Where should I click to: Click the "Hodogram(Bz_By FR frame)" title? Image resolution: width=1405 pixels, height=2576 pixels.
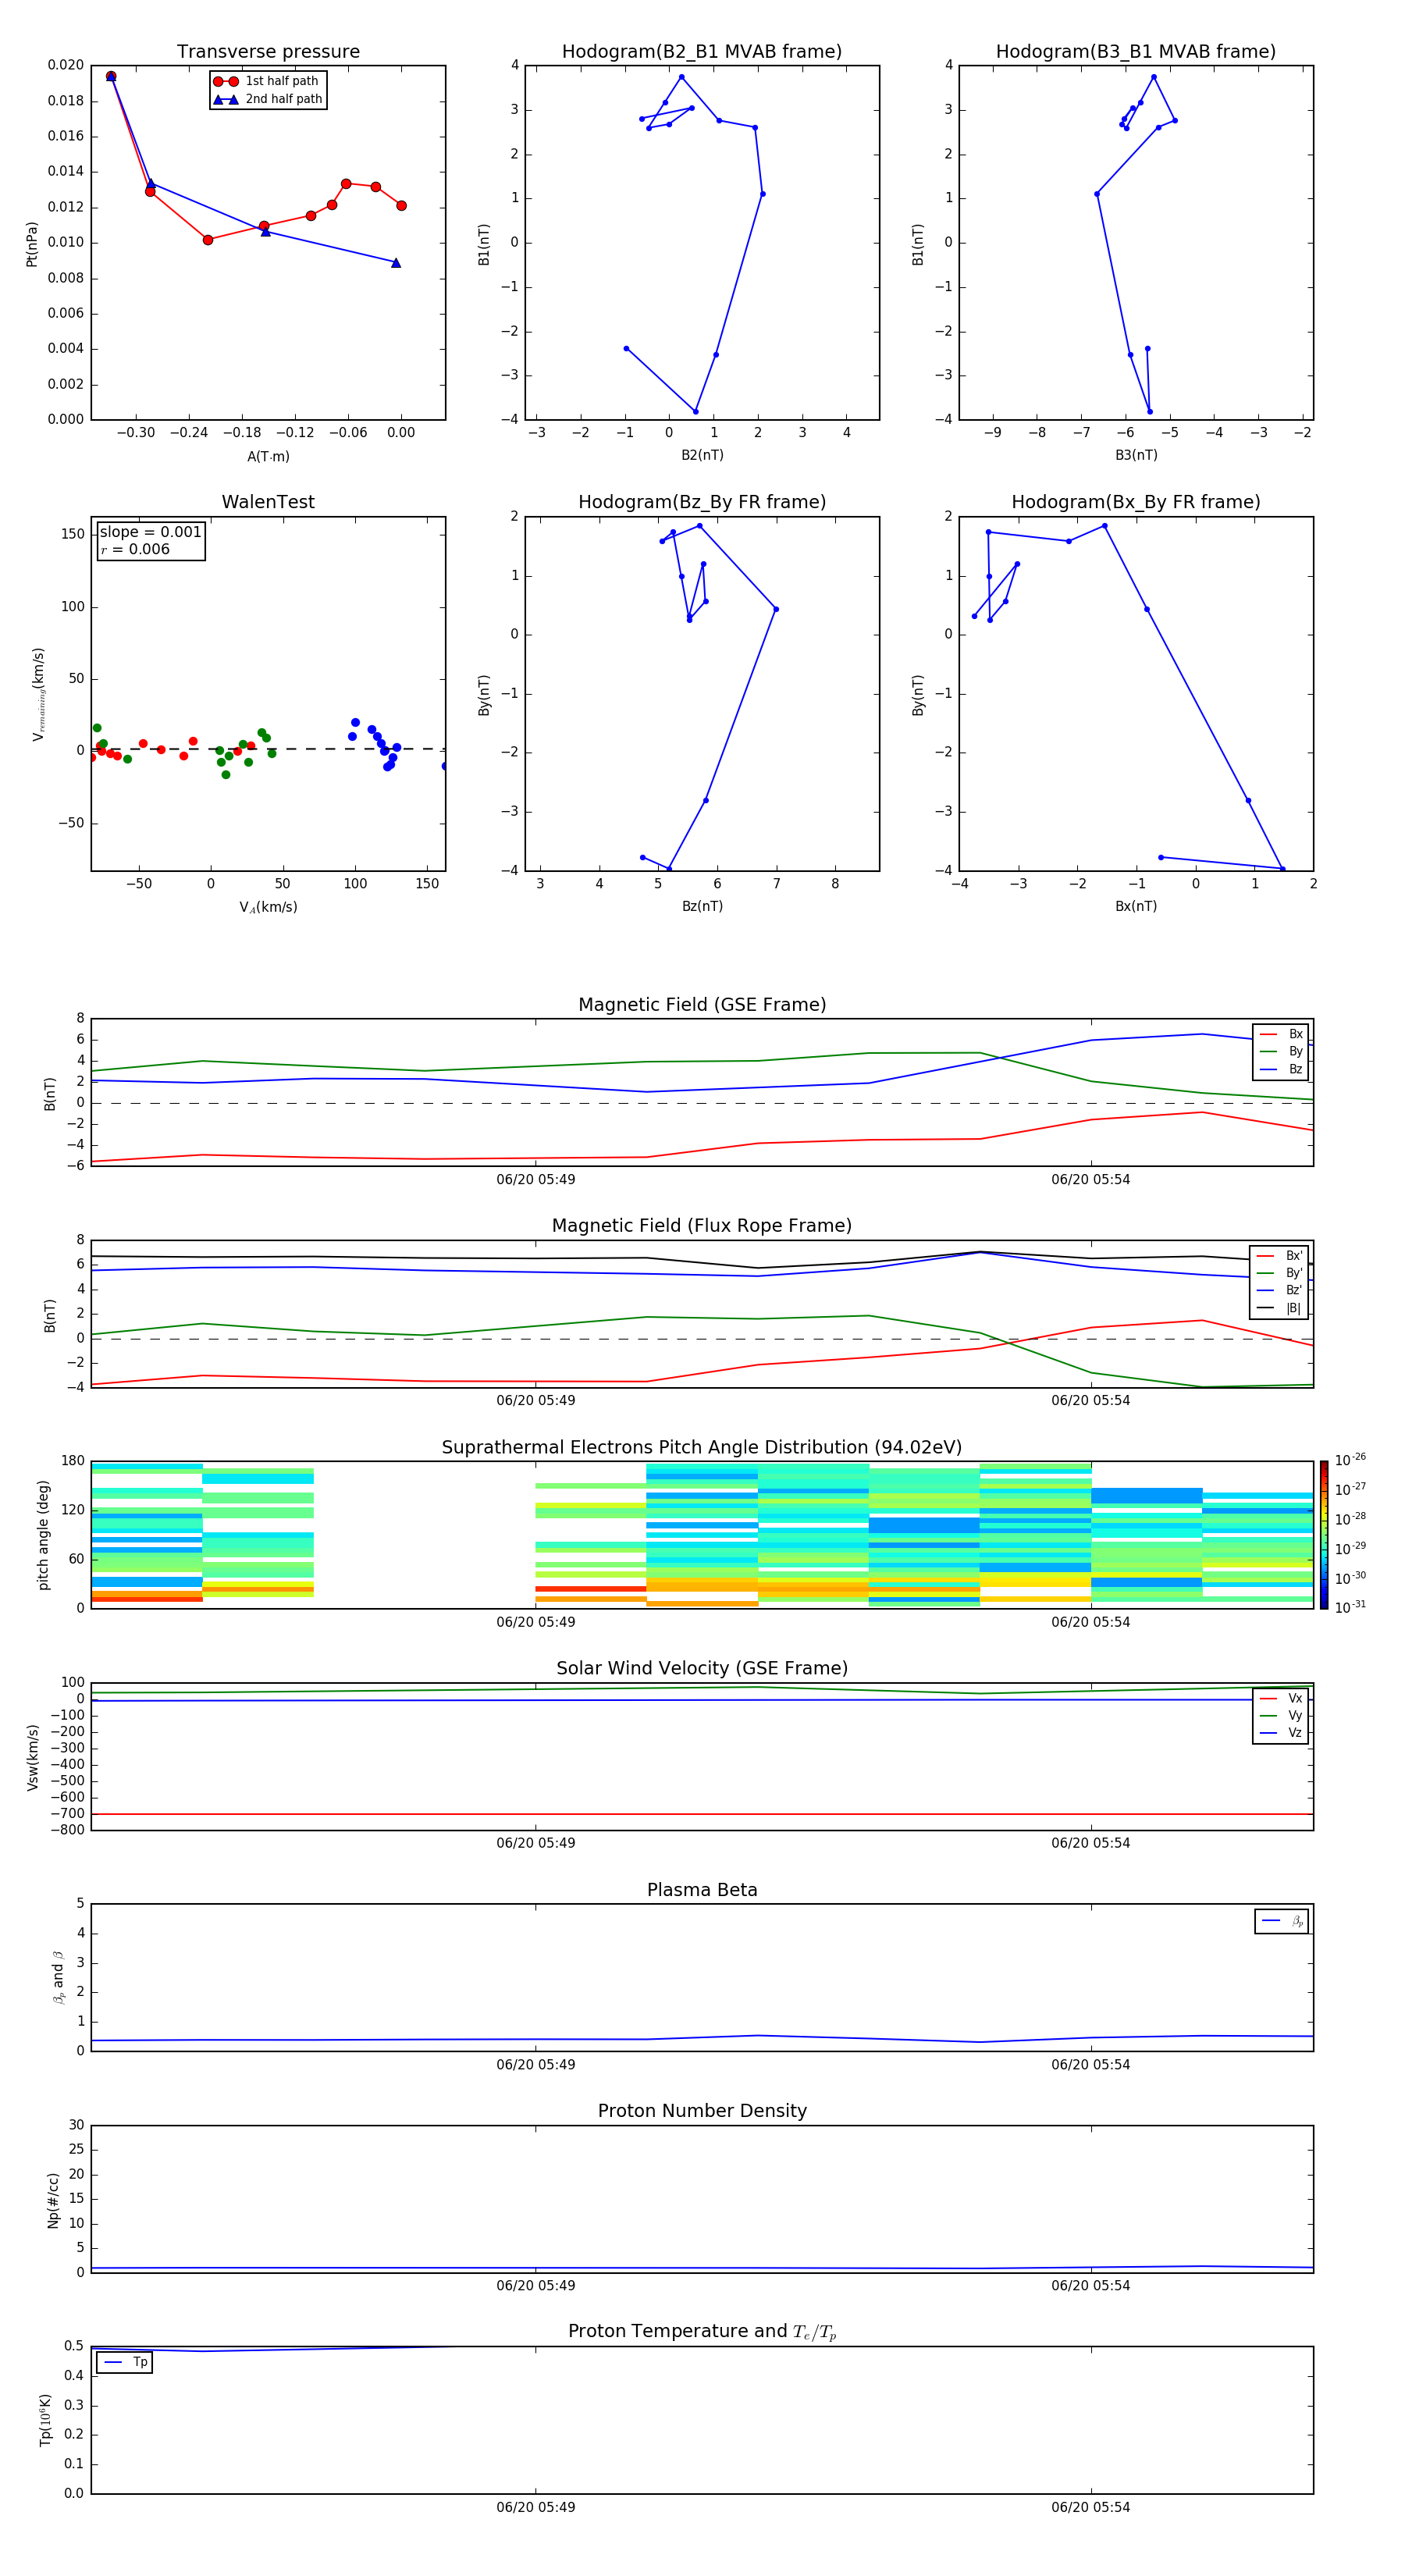coord(702,502)
